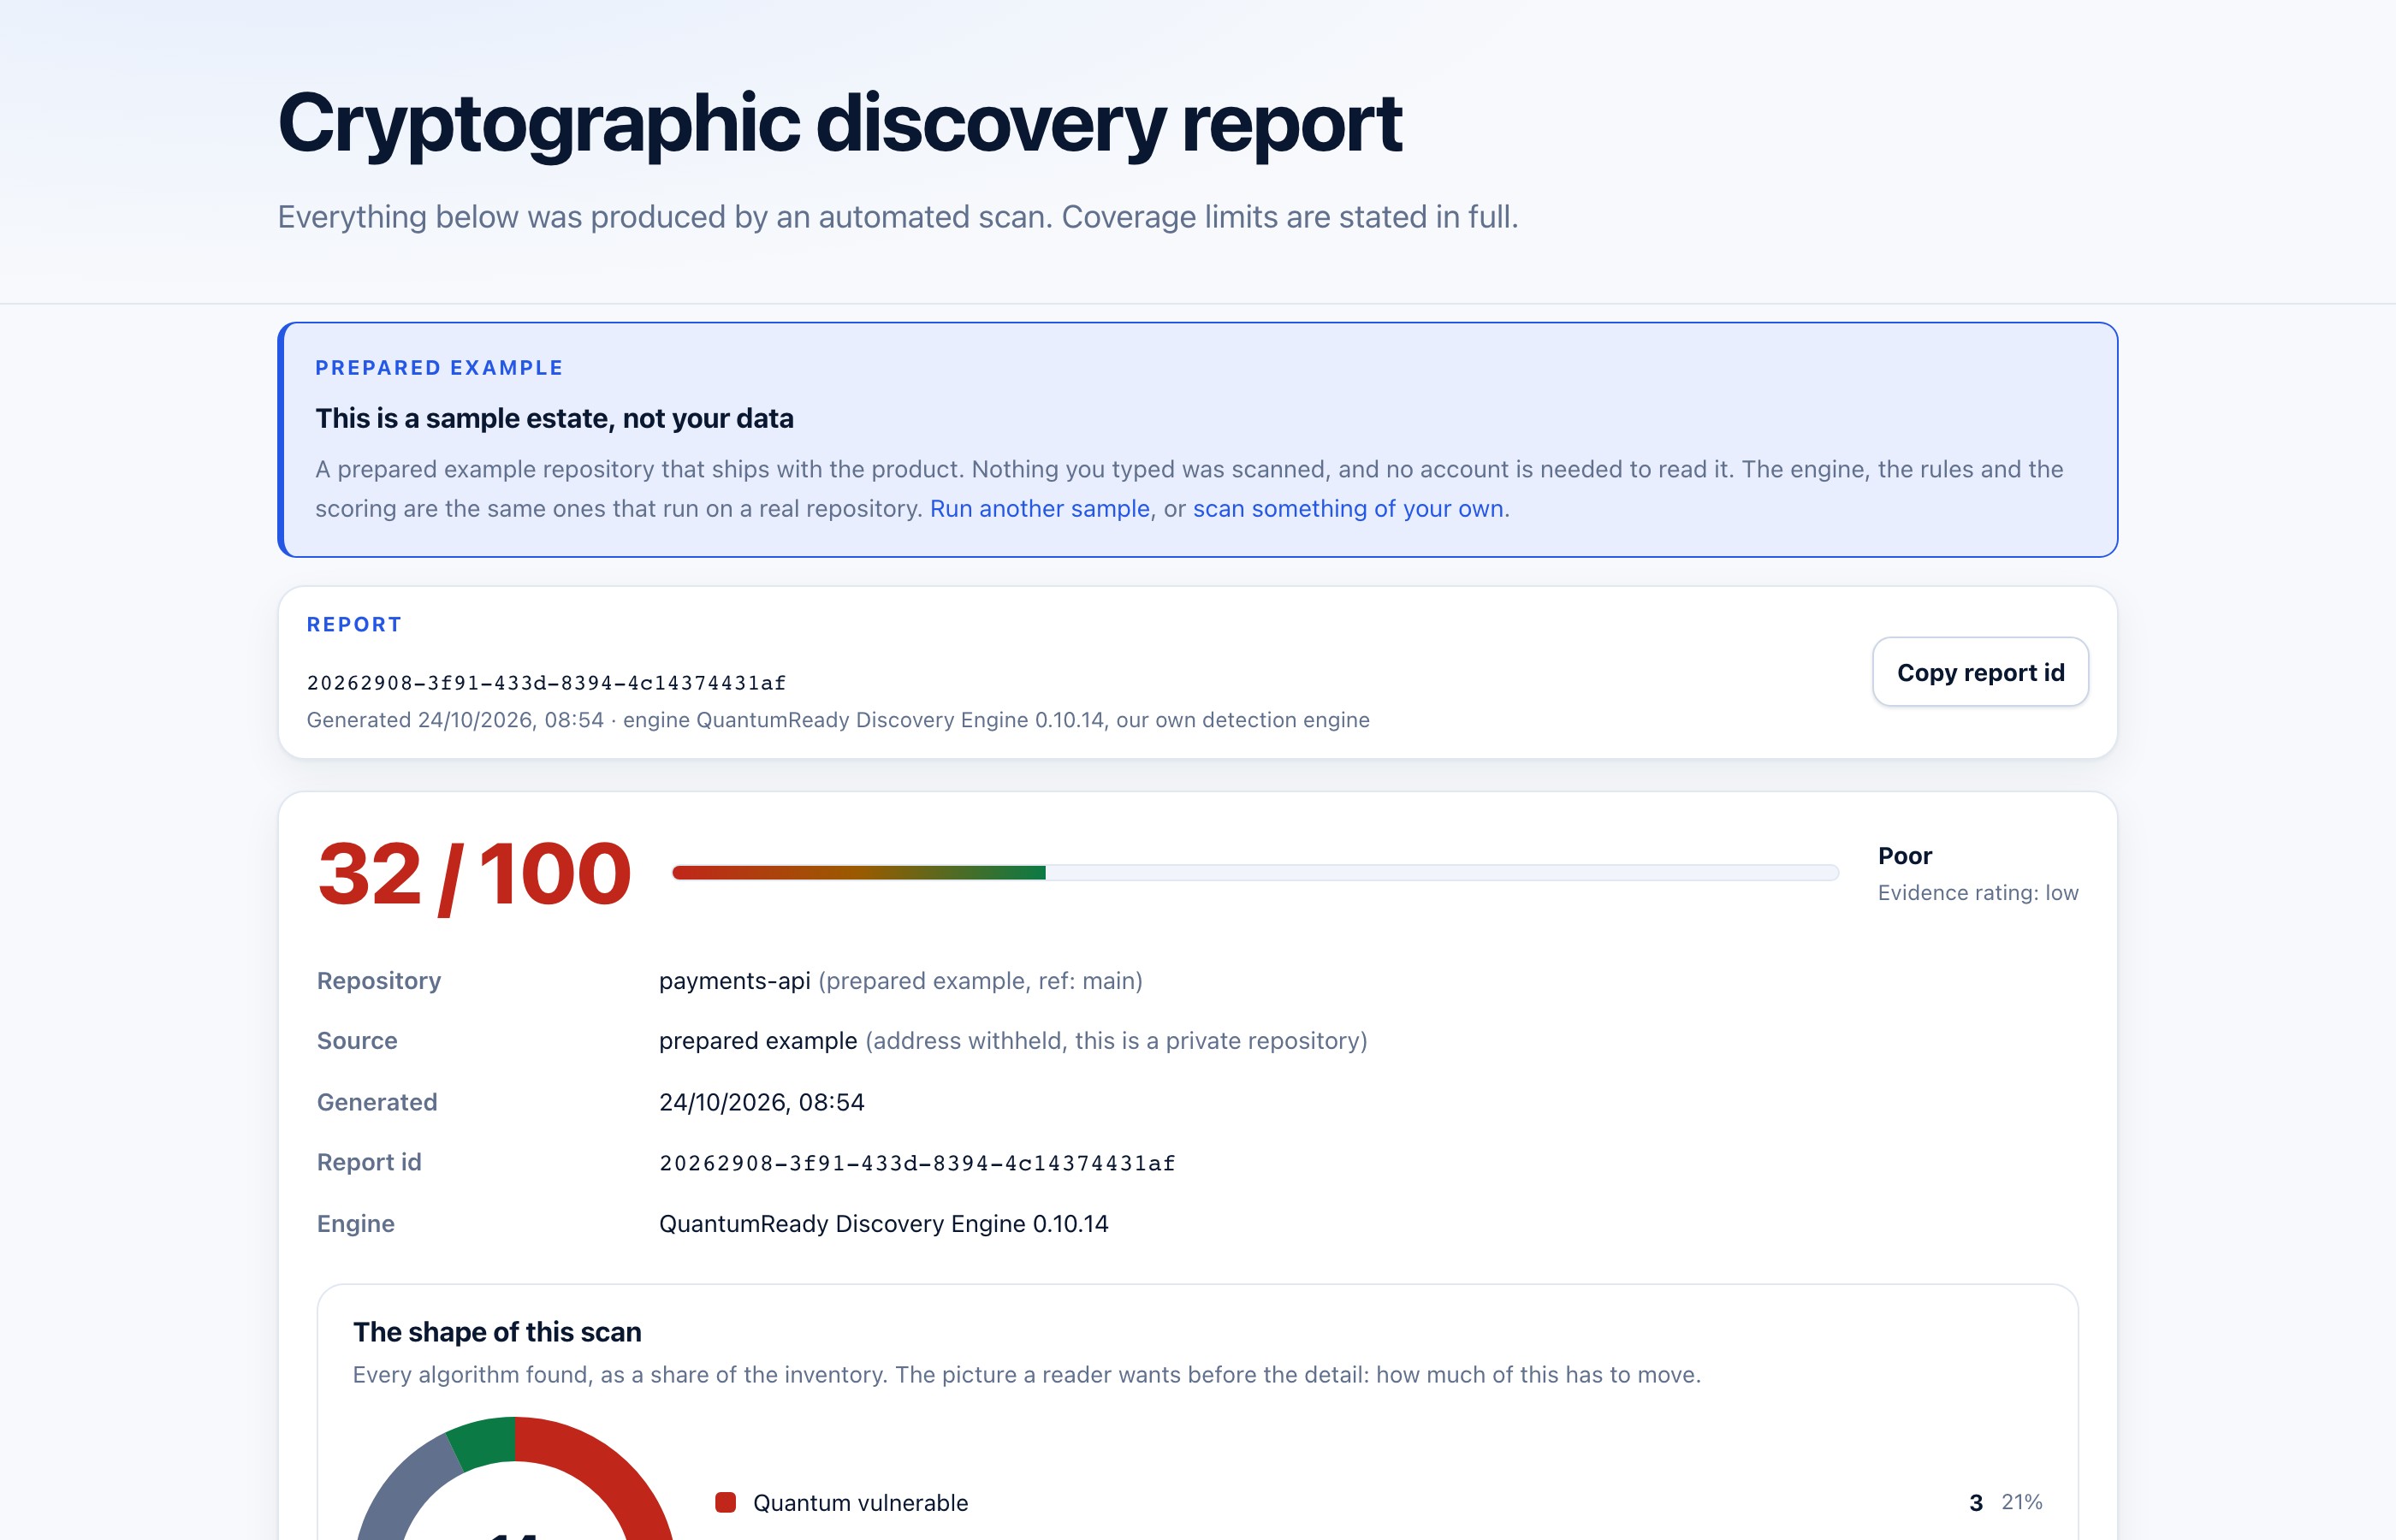Click the Evidence rating: low text
The width and height of the screenshot is (2396, 1540).
coord(1978,892)
